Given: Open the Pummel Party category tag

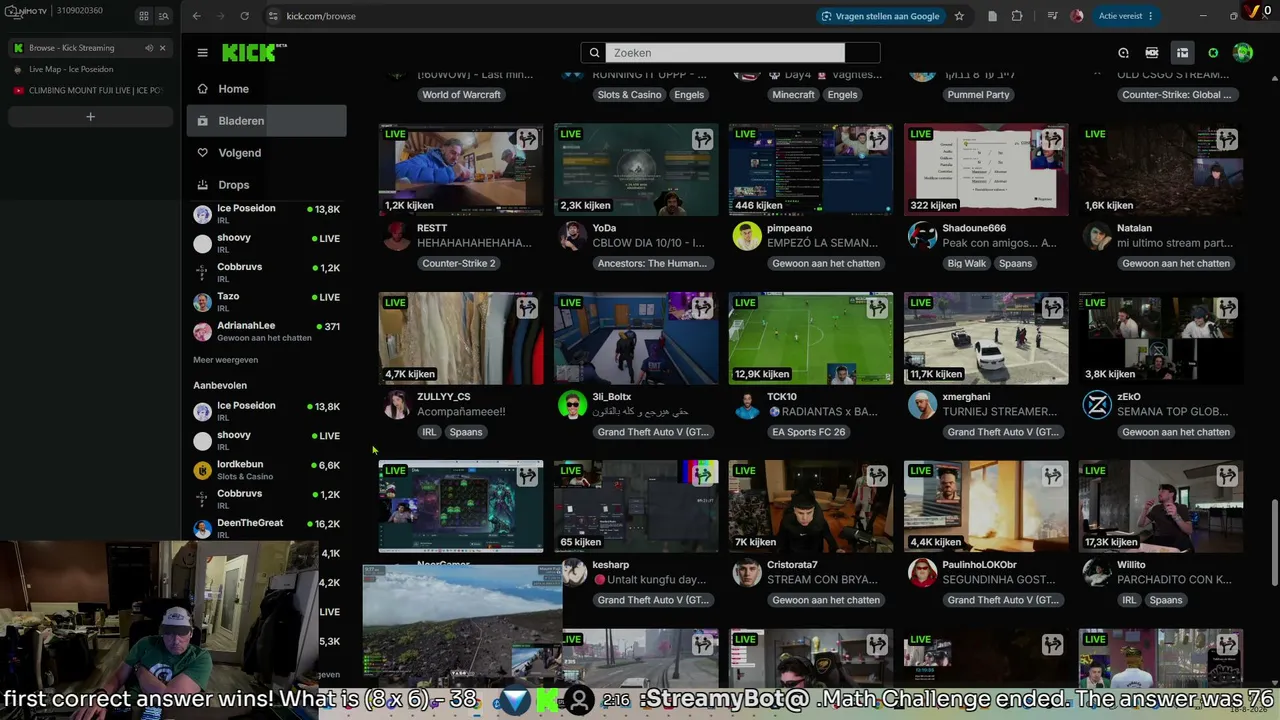Looking at the screenshot, I should point(978,95).
